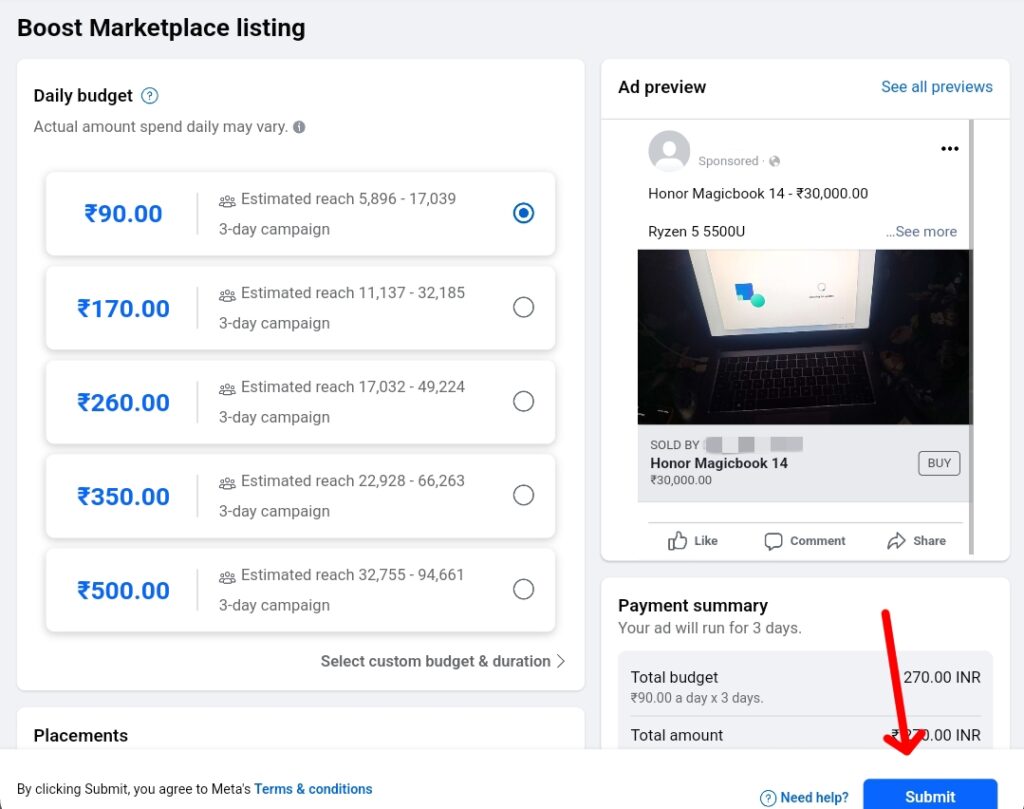The width and height of the screenshot is (1024, 809).
Task: Click info icon beside 'Actual amount spend daily may vary'
Action: 299,127
